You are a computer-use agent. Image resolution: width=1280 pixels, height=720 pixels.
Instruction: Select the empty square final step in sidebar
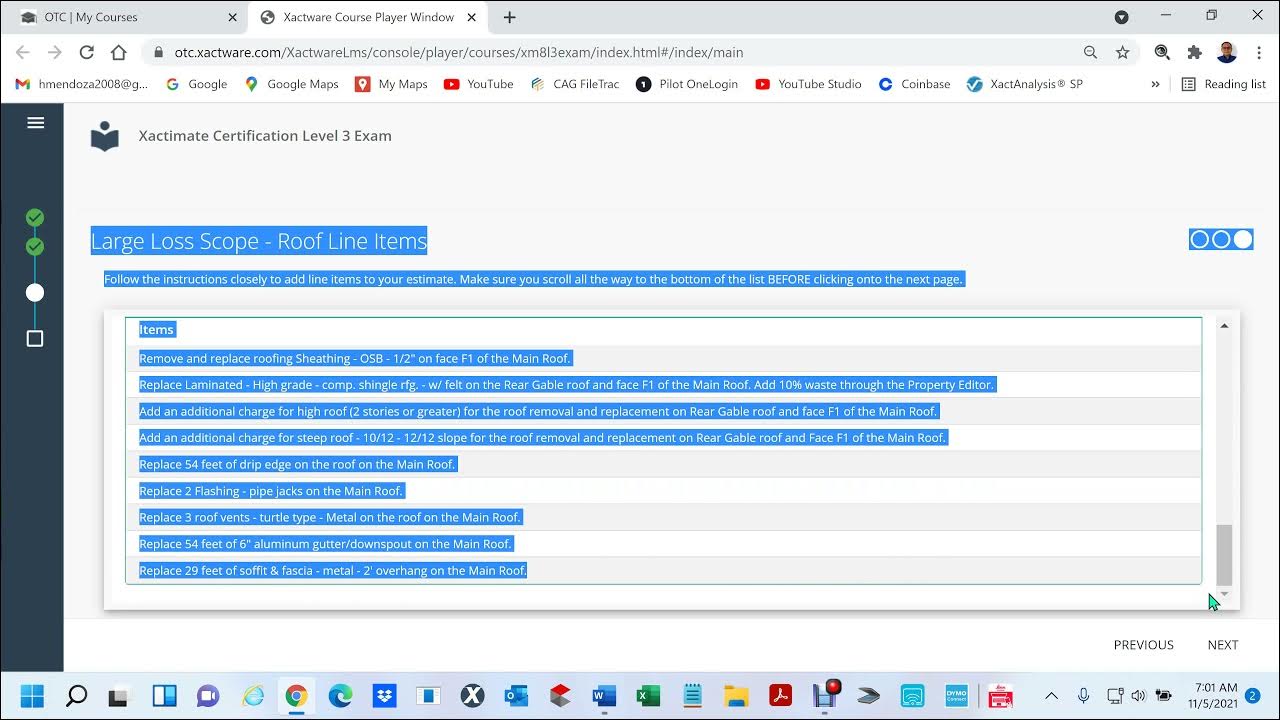35,339
